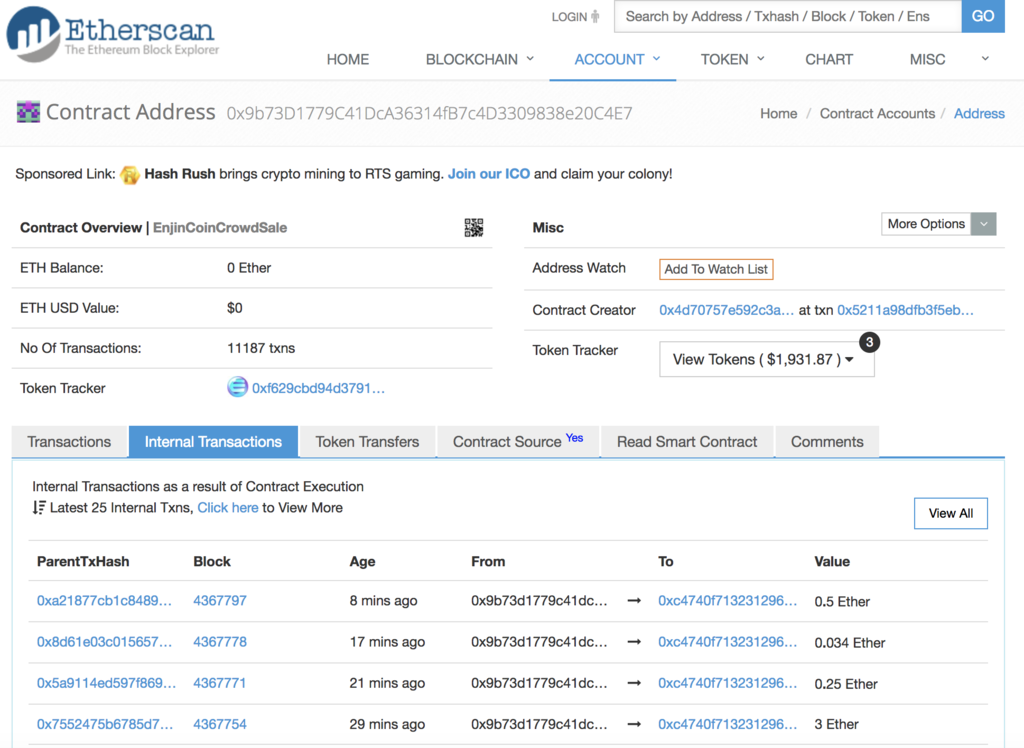Follow the Join our ICO link

(x=488, y=174)
